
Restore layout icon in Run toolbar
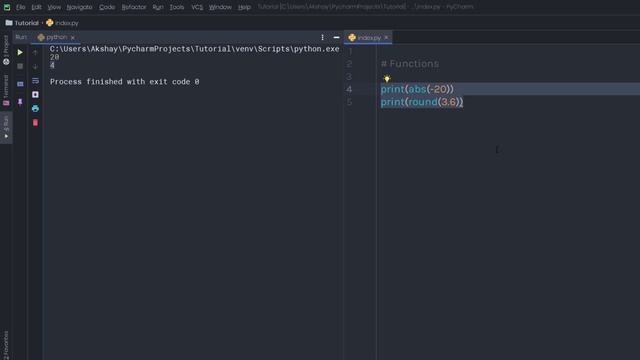[x=20, y=84]
